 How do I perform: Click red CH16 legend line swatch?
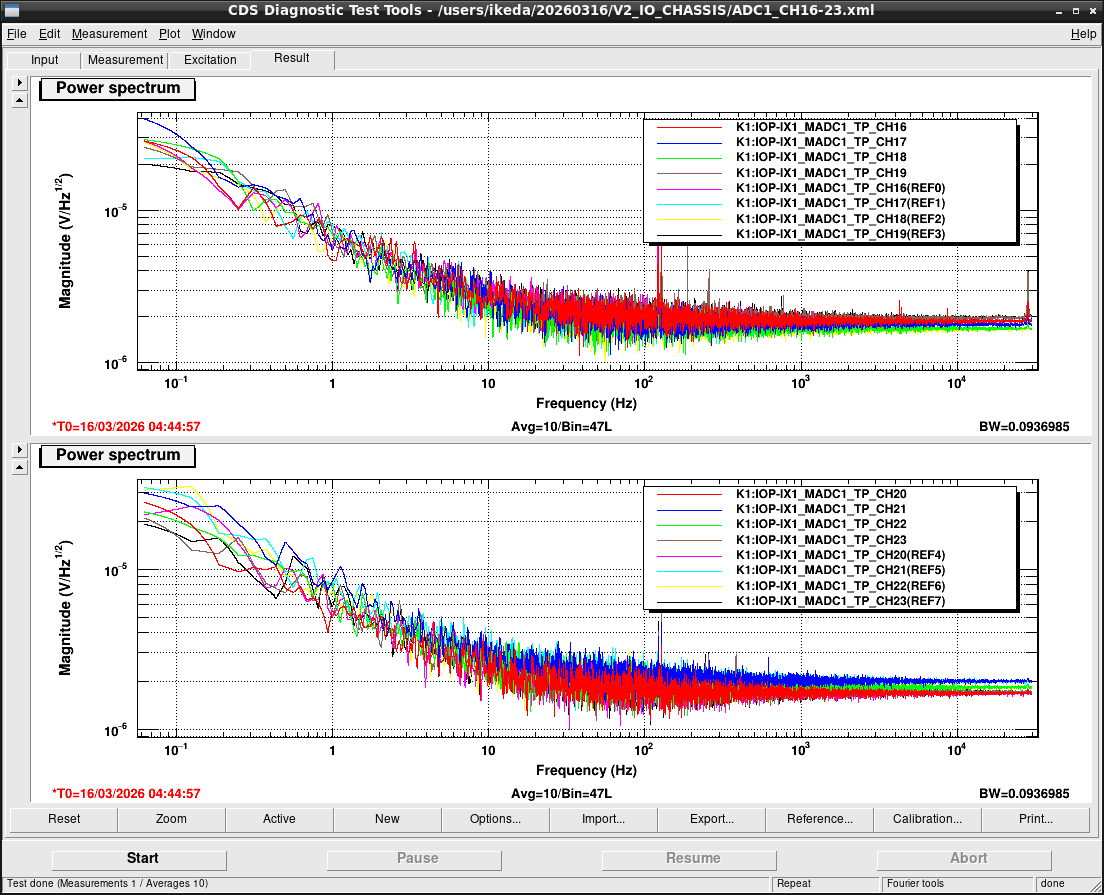[689, 127]
